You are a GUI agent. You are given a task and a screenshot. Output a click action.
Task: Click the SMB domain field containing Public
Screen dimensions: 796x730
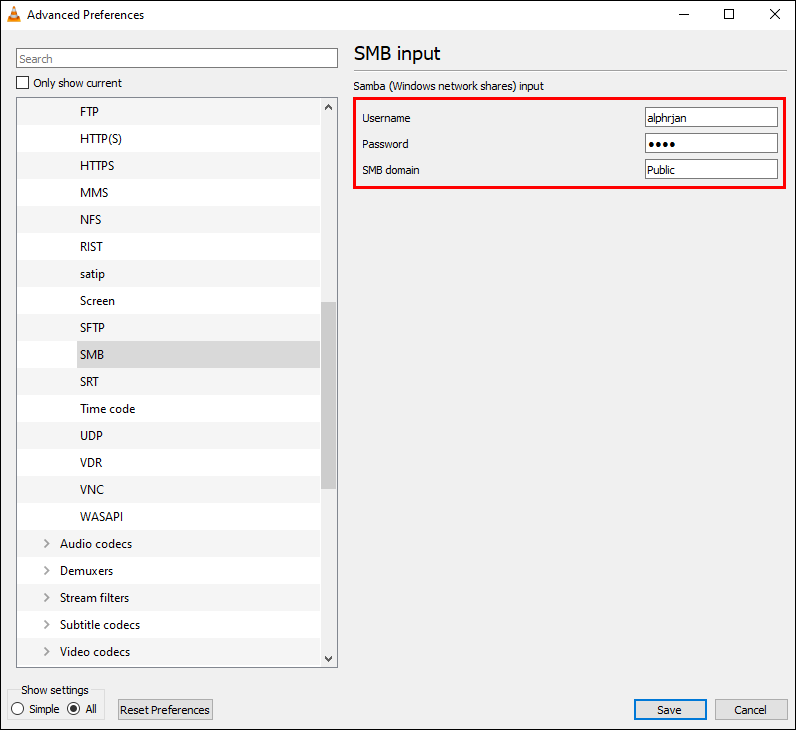pos(711,169)
